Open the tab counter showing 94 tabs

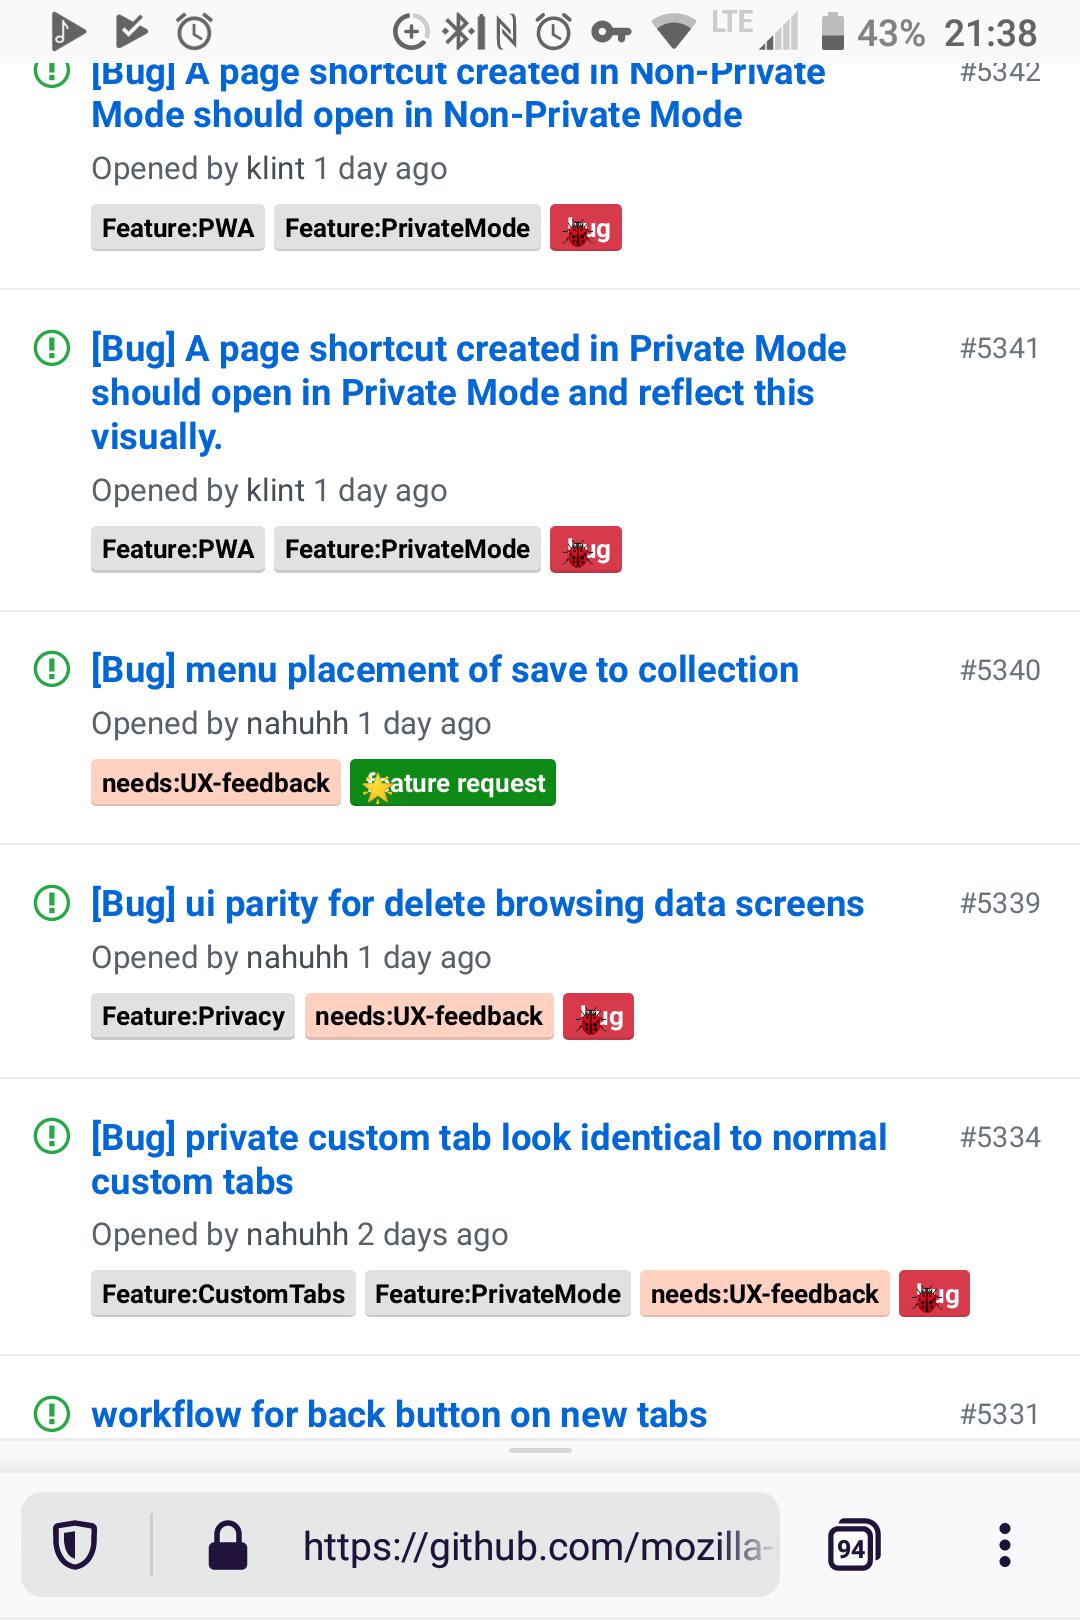(x=852, y=1543)
